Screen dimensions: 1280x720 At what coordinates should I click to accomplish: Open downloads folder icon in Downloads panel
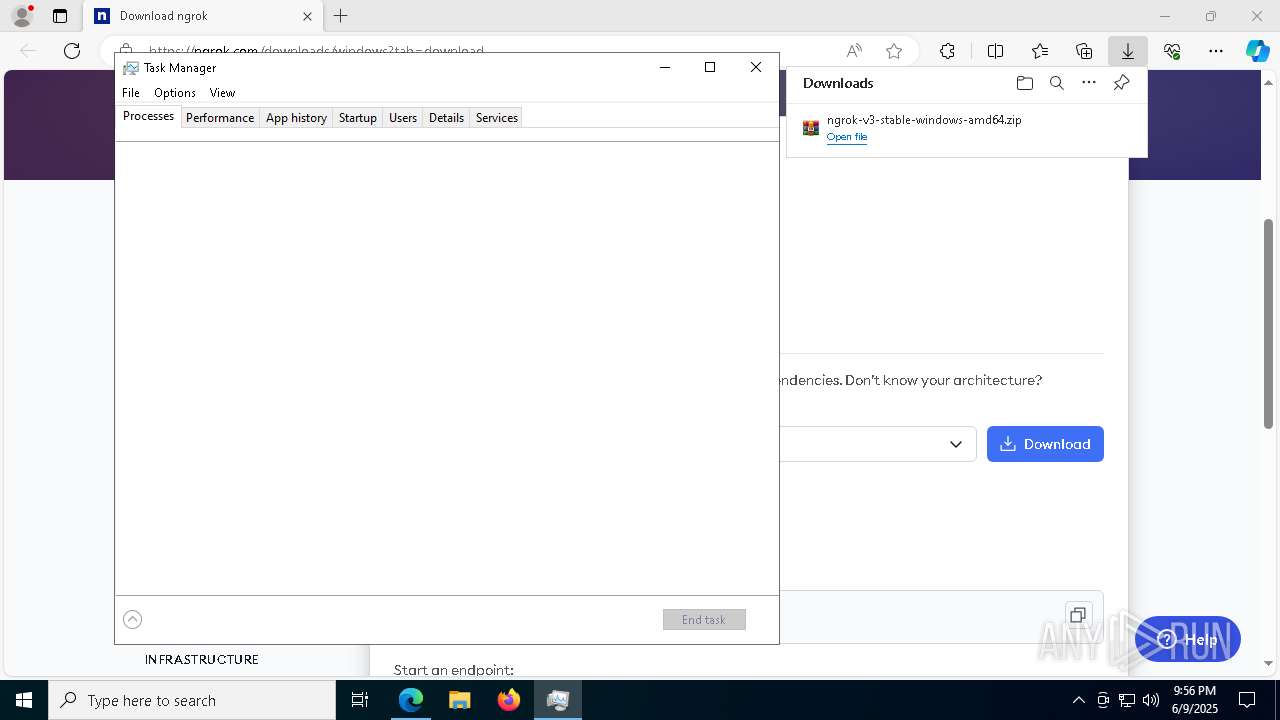[x=1024, y=83]
